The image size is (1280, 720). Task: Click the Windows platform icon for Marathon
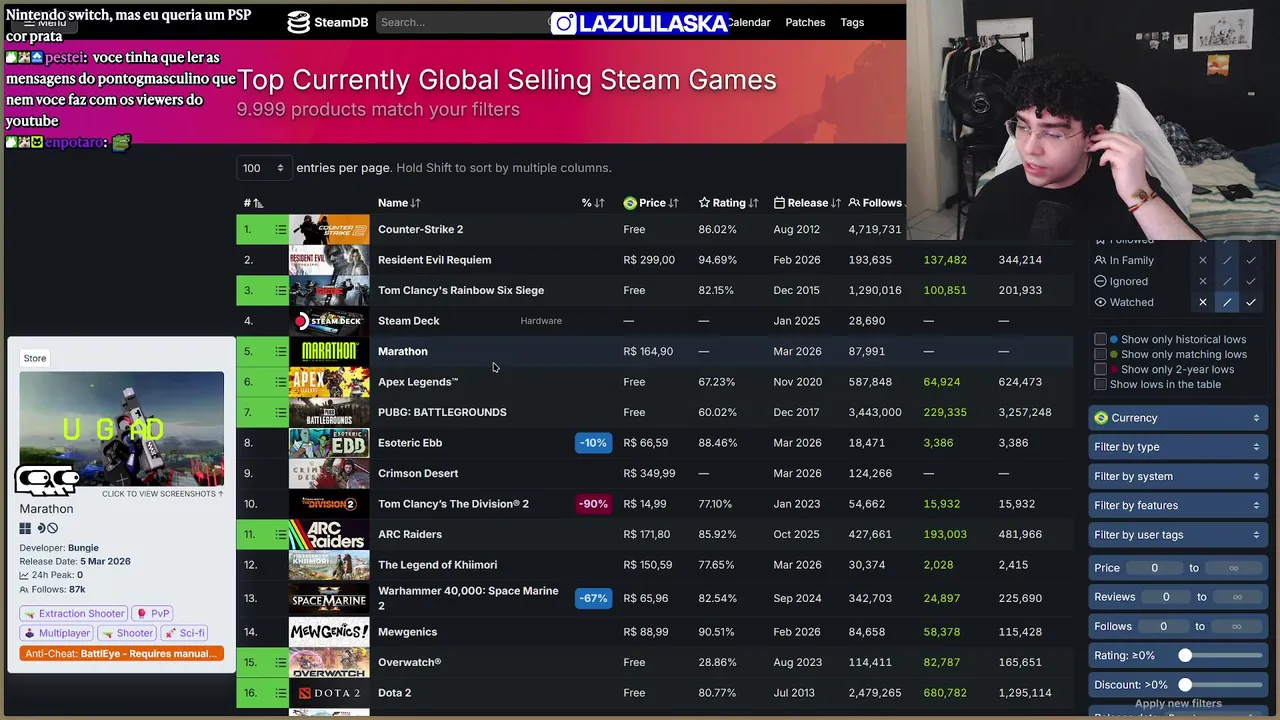[x=25, y=529]
